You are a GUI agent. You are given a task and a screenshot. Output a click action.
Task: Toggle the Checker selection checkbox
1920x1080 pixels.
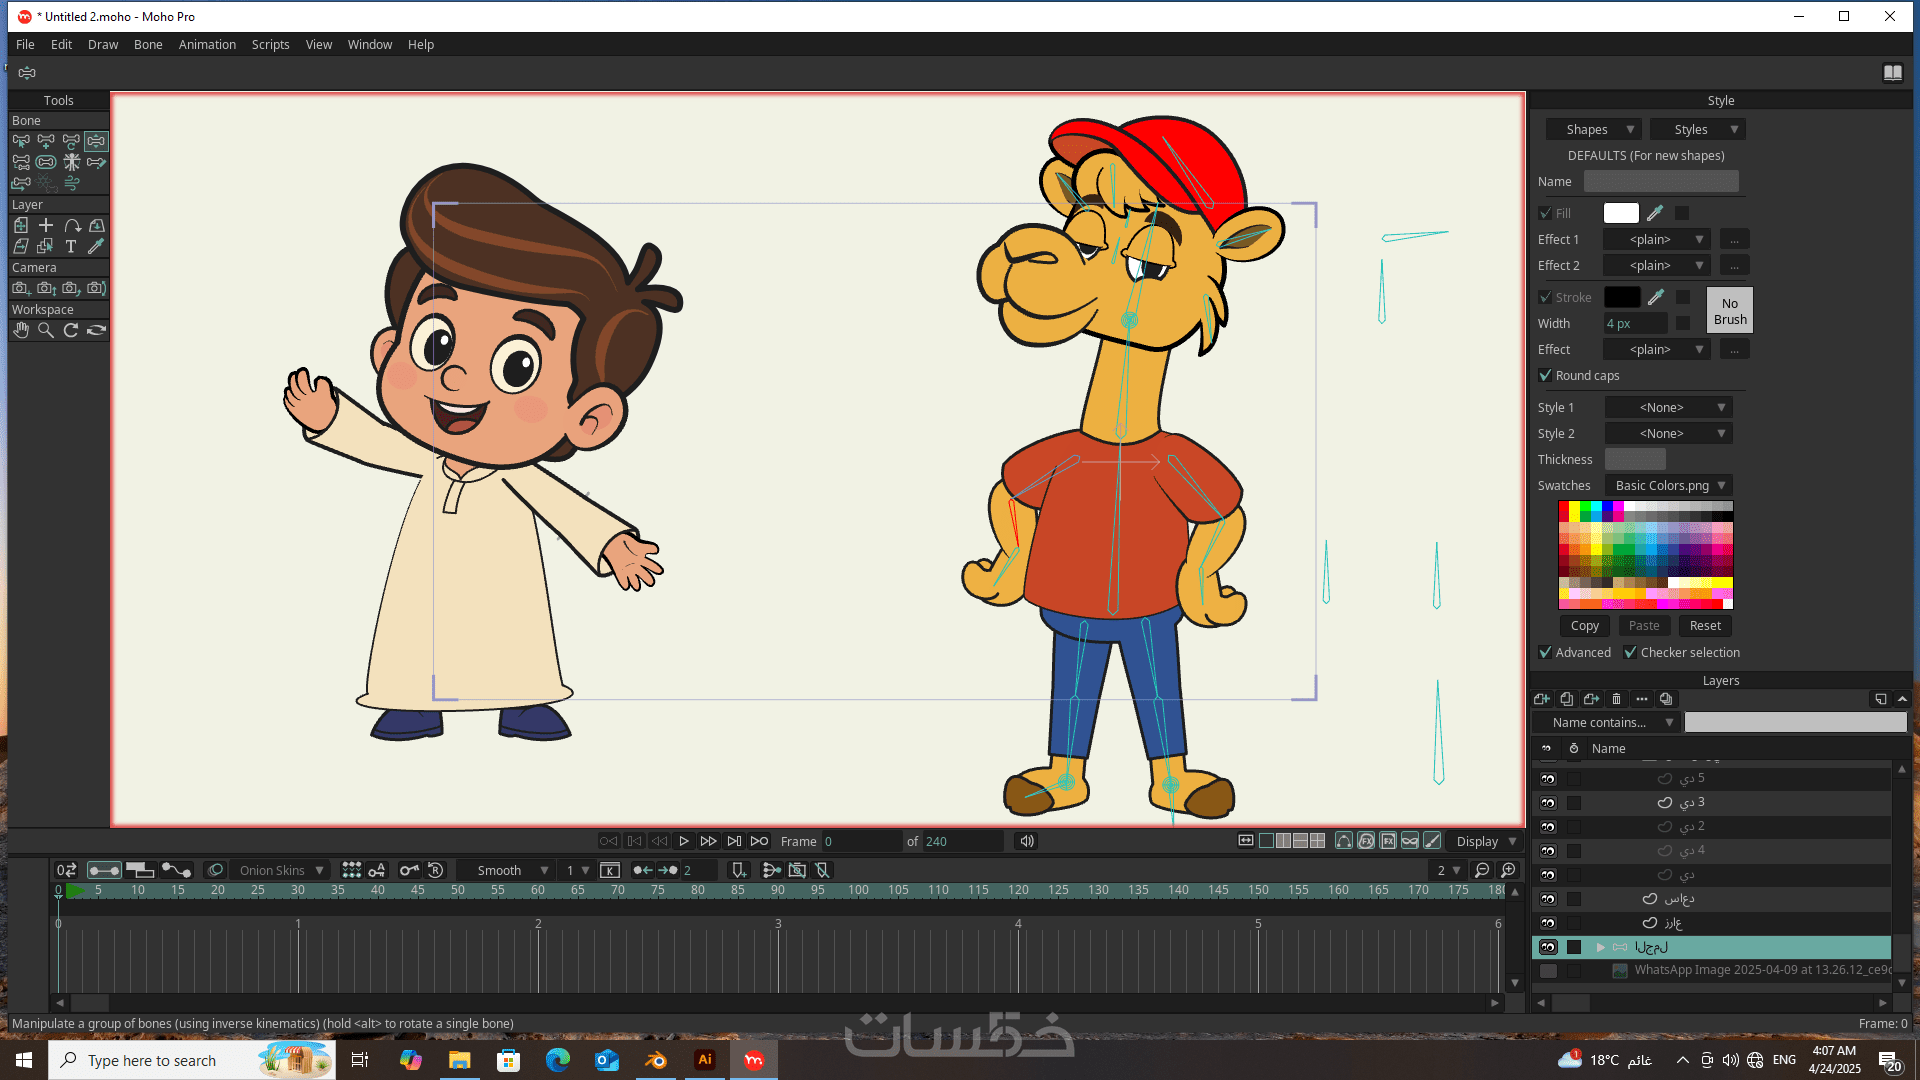(x=1631, y=652)
